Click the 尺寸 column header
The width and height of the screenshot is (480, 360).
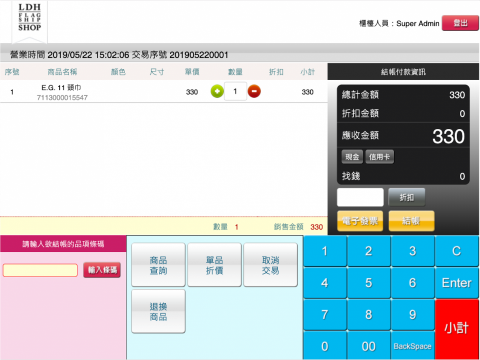(157, 72)
